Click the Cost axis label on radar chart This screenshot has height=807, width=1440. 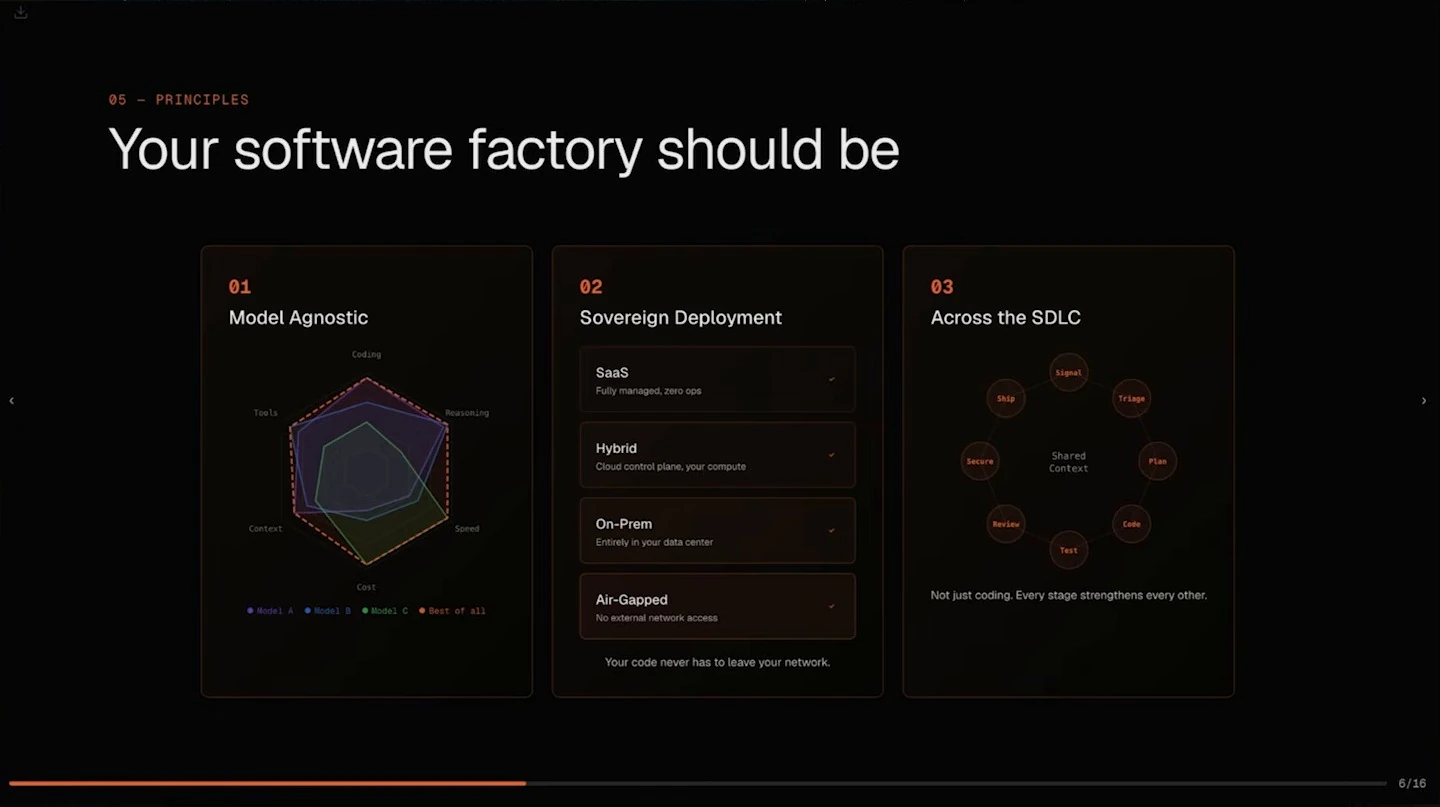[x=366, y=587]
